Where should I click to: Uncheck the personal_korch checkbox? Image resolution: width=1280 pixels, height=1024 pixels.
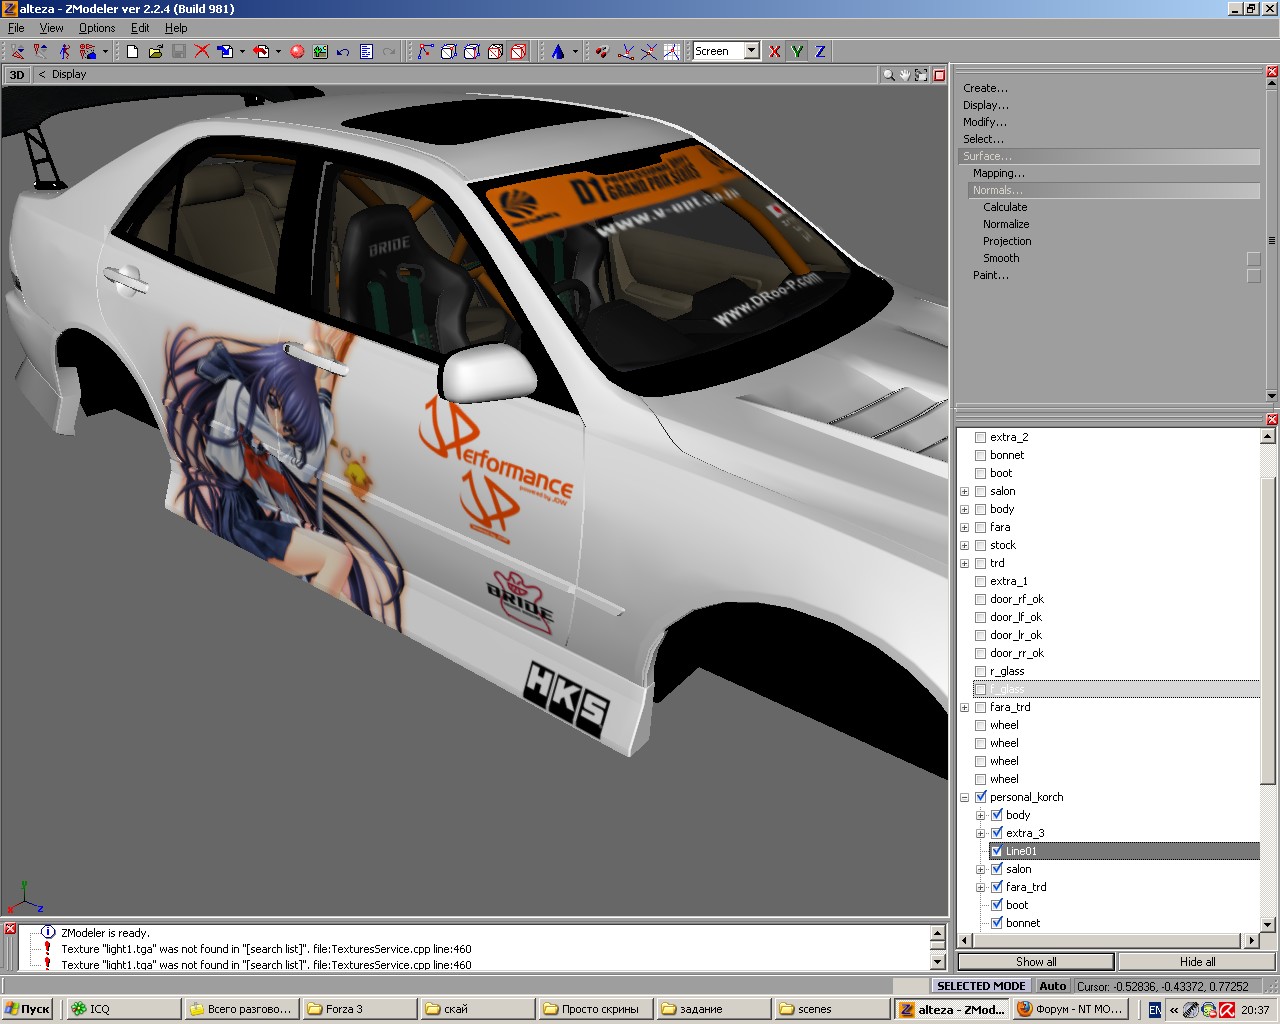980,797
